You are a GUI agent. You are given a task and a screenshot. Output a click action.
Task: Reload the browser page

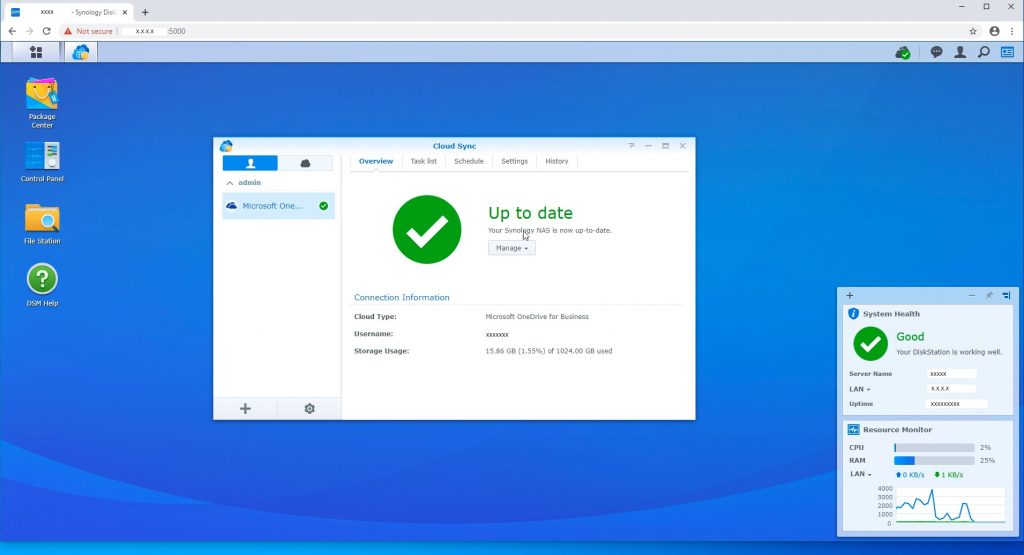[x=46, y=31]
